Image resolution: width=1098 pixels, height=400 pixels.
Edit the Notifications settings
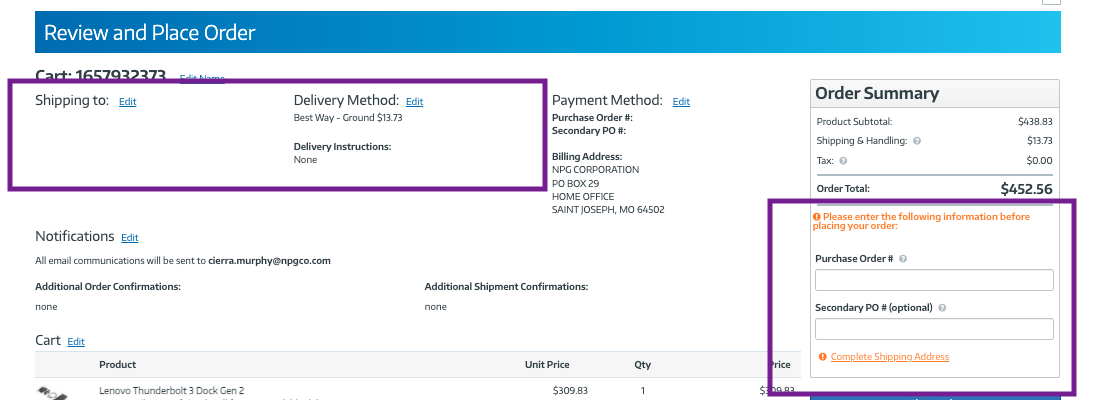coord(130,237)
